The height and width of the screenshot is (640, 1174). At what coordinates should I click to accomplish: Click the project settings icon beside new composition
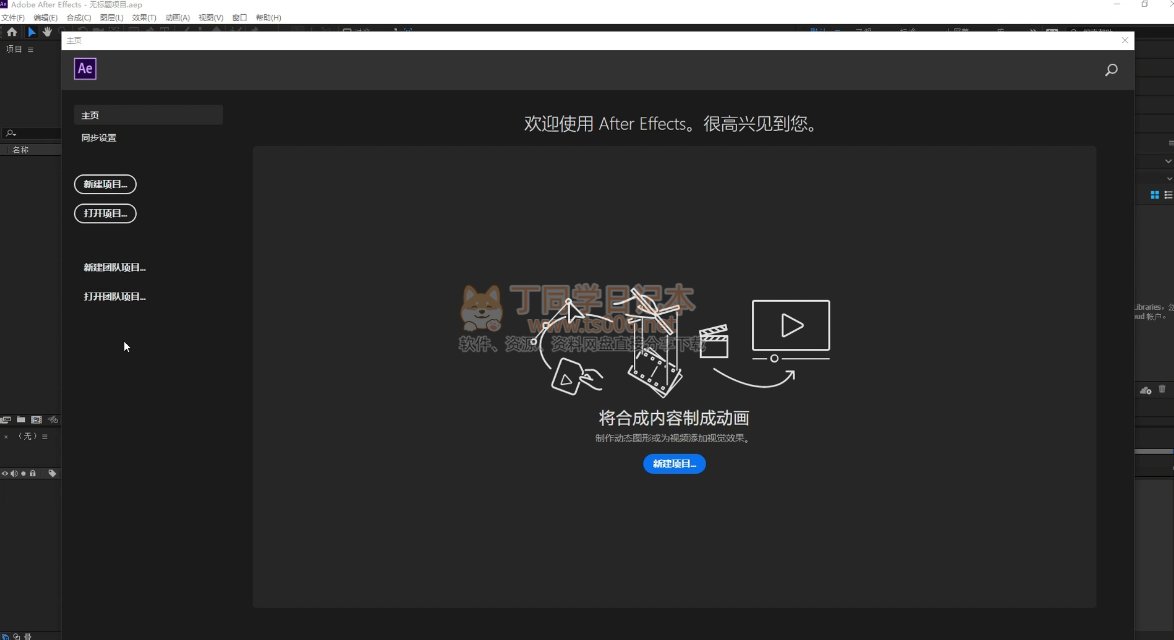pos(53,420)
